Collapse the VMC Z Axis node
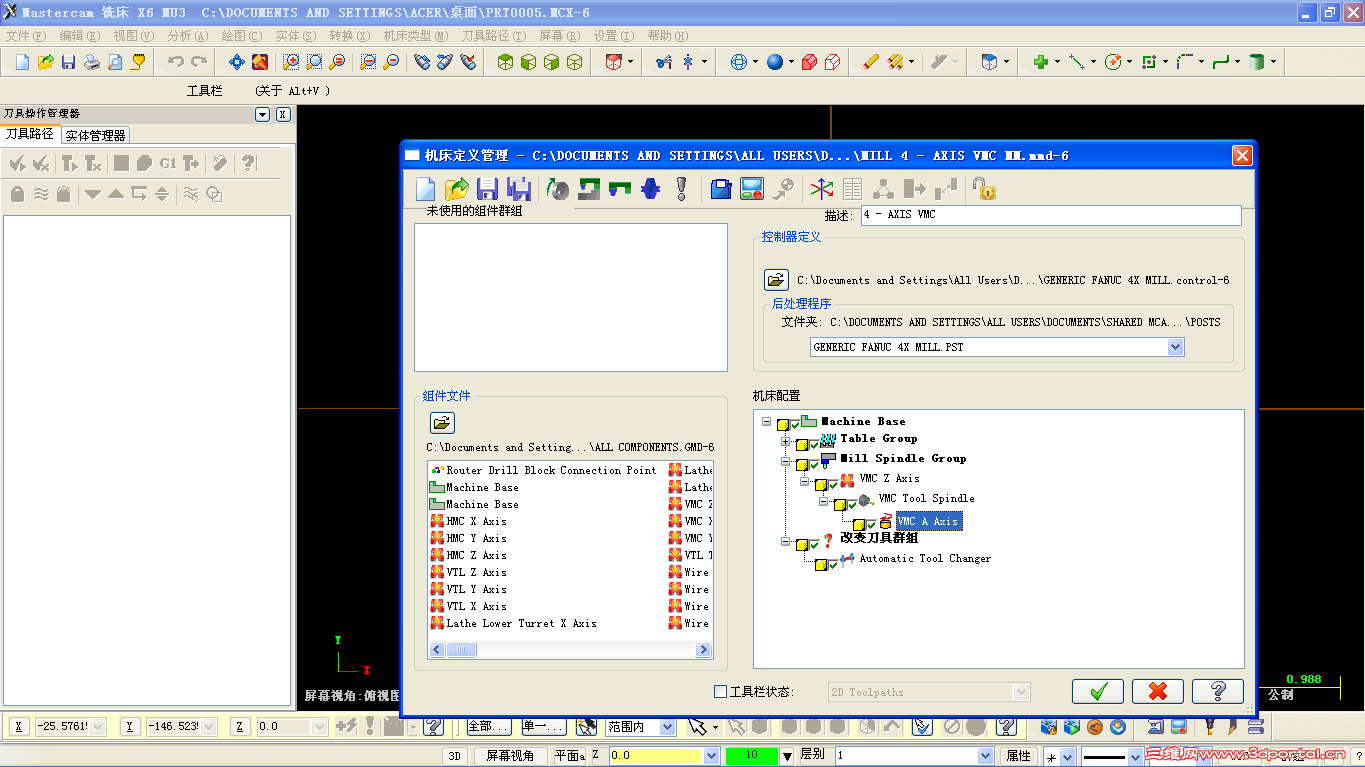 click(x=804, y=481)
